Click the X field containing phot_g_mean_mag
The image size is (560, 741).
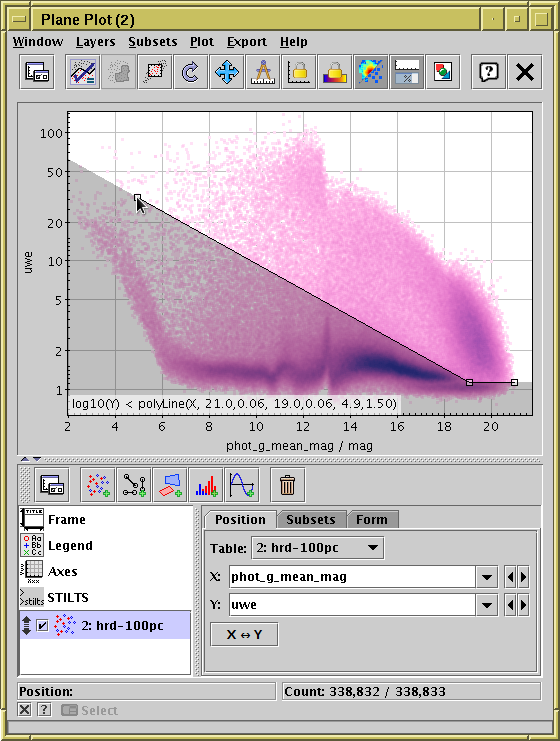coord(352,577)
